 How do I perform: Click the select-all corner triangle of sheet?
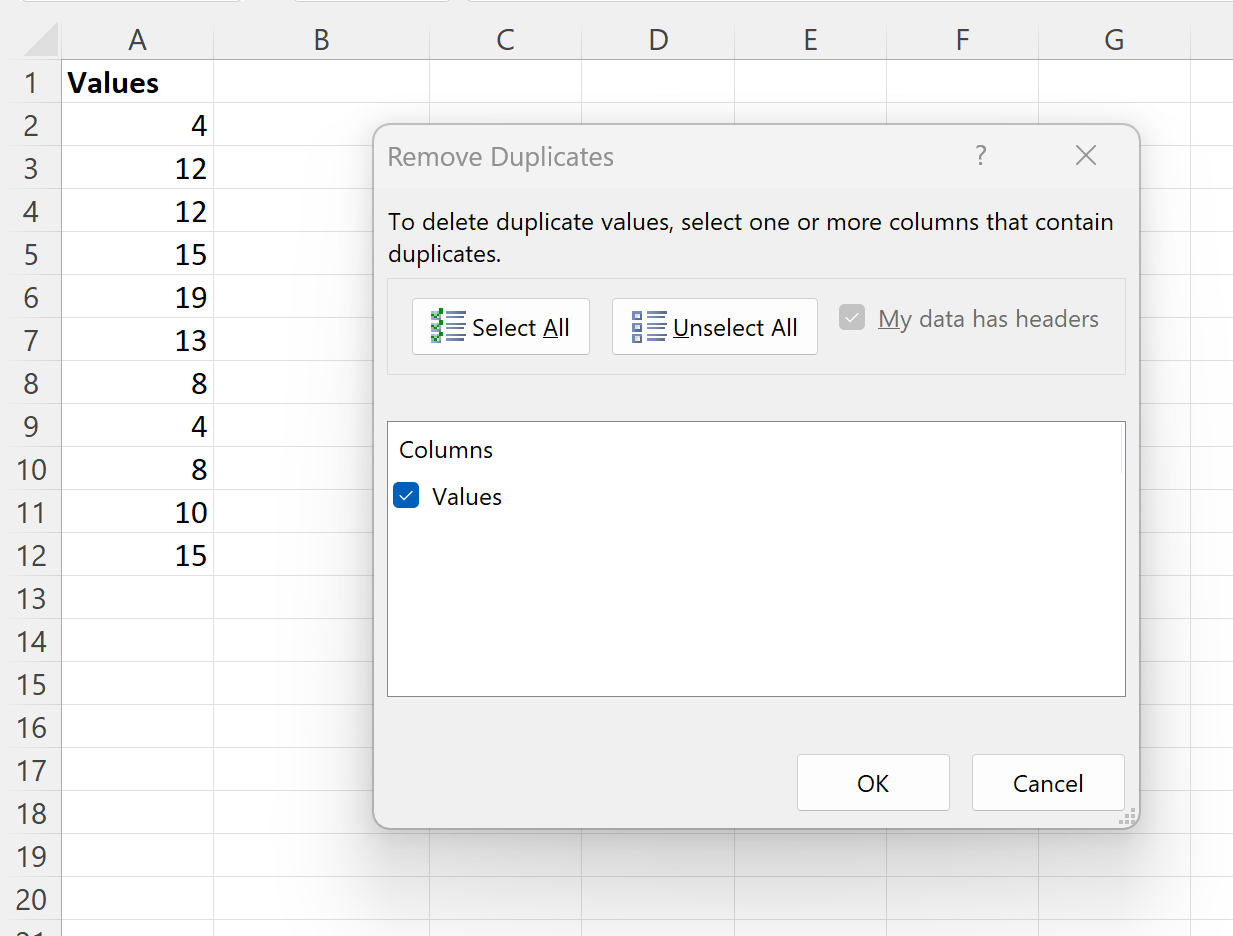pos(41,40)
